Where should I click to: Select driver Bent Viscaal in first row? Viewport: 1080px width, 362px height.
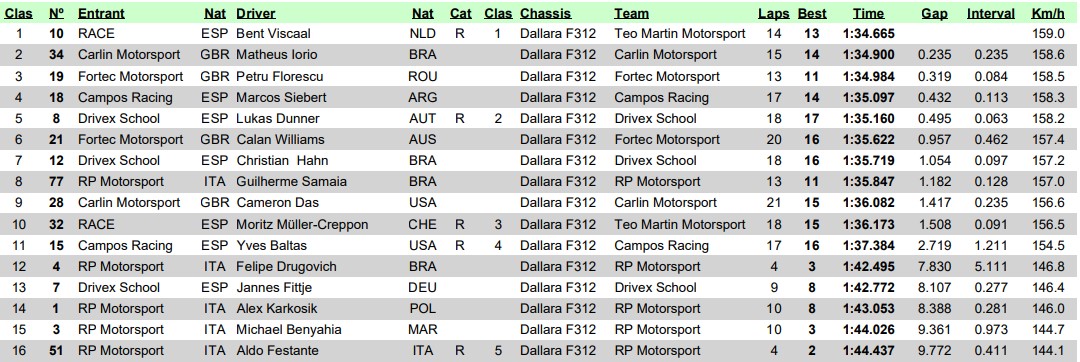pyautogui.click(x=273, y=34)
